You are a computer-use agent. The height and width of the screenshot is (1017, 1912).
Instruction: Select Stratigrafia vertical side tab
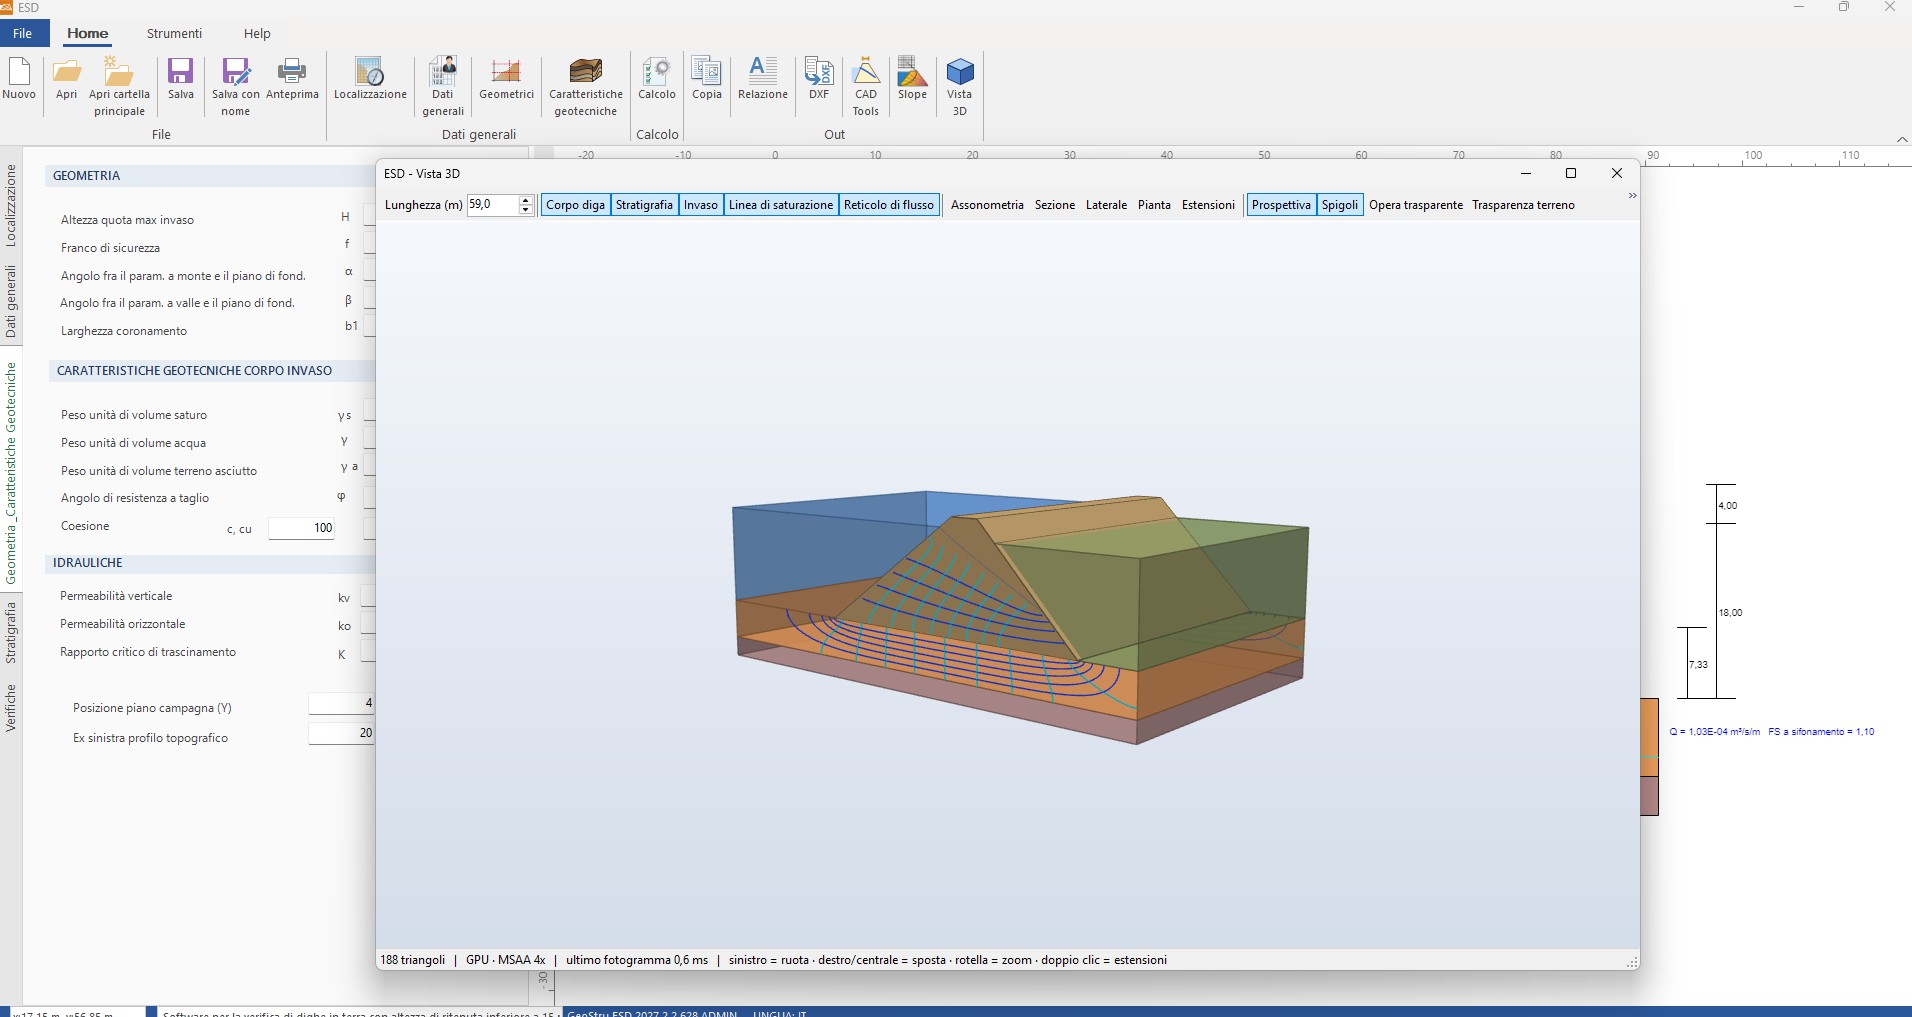click(x=11, y=633)
